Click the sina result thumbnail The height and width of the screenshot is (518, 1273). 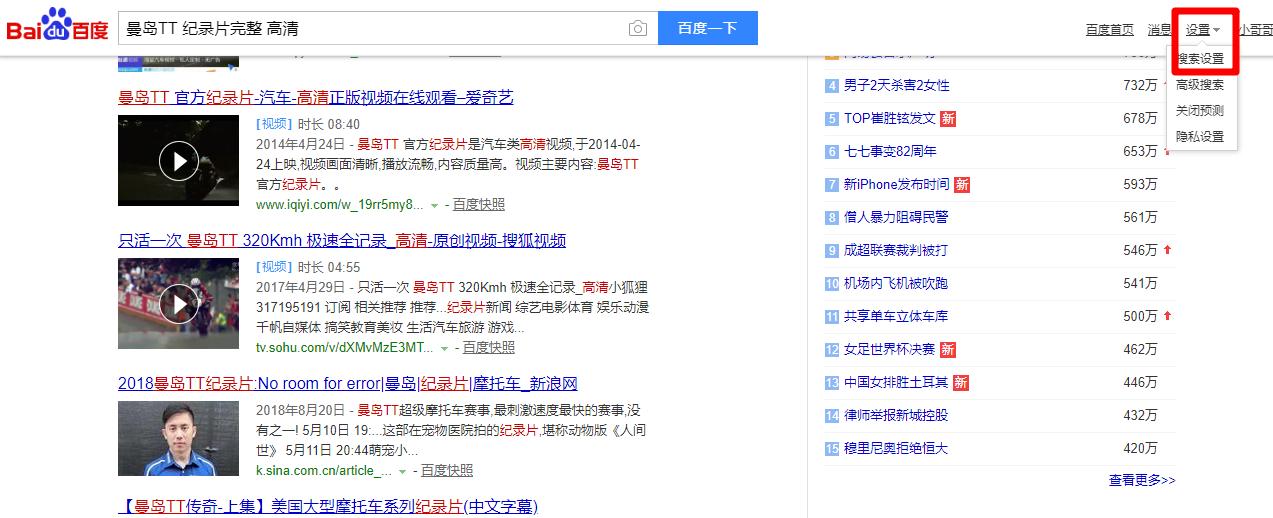178,438
